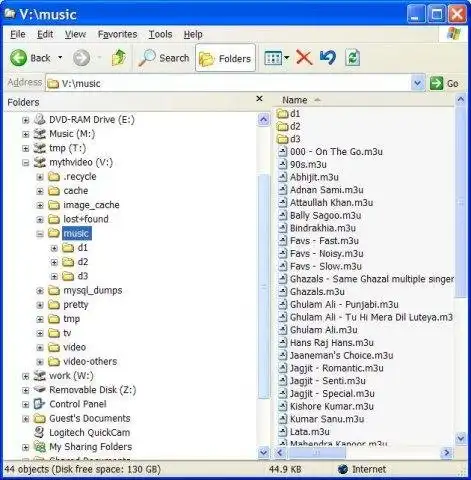Open the Search pane
The image size is (471, 480).
coord(164,58)
